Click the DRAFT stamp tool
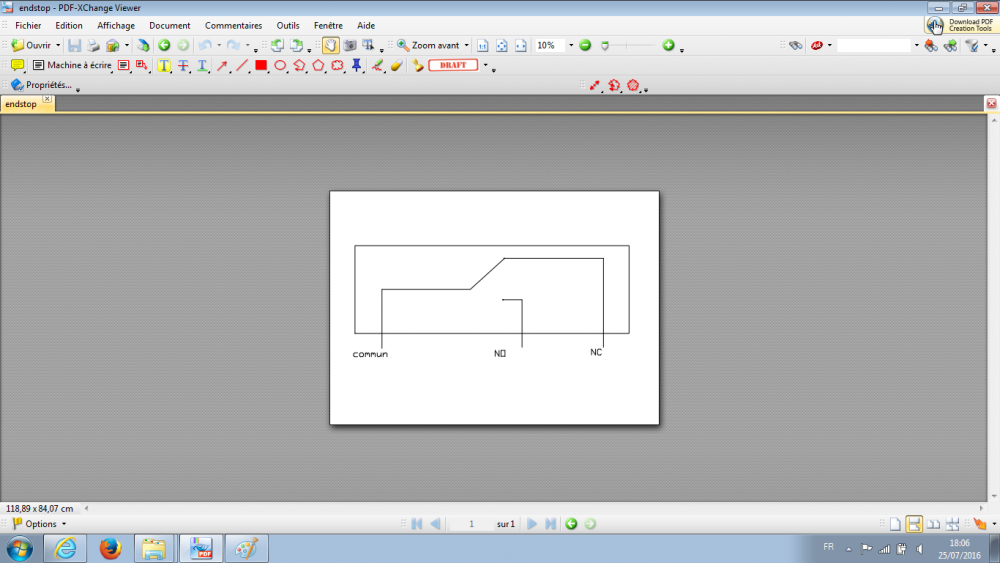Viewport: 1000px width, 563px height. [x=452, y=66]
